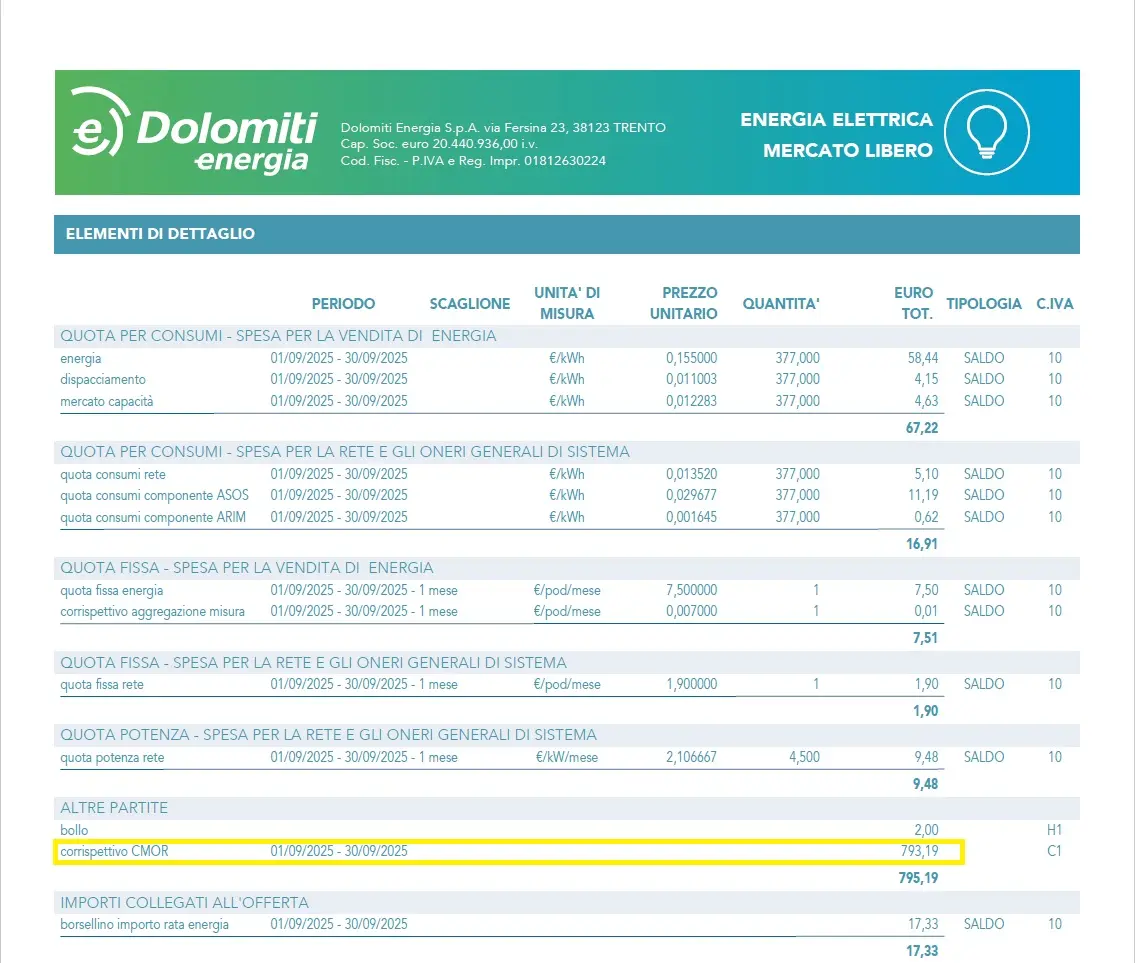
Task: Click the bollo row label
Action: pos(74,830)
